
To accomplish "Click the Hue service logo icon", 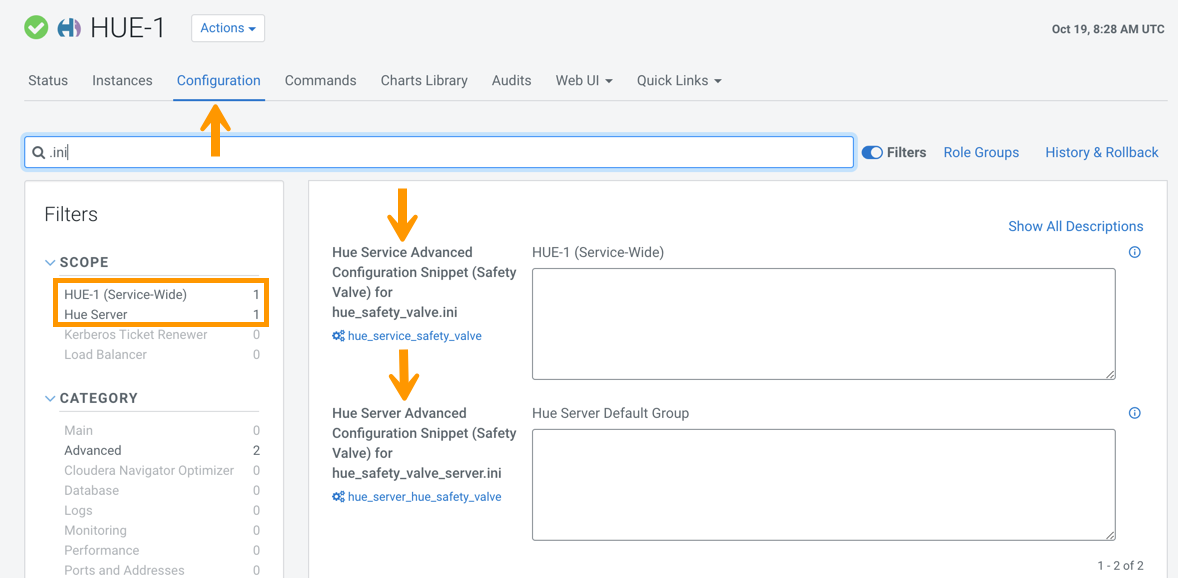I will 69,28.
